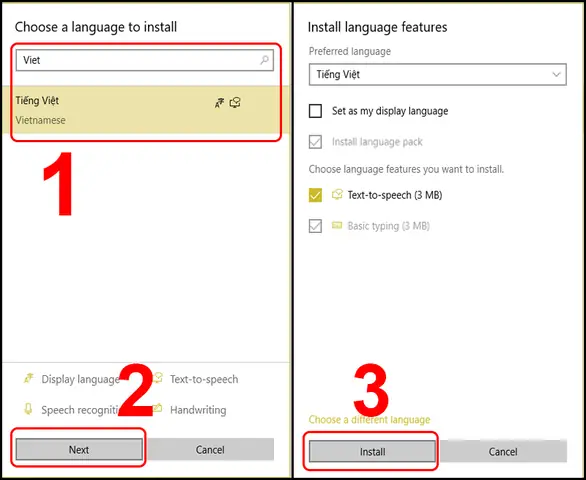Uncheck the Text-to-speech (3 MB) checkbox
Screen dimensions: 586x480
pos(315,195)
